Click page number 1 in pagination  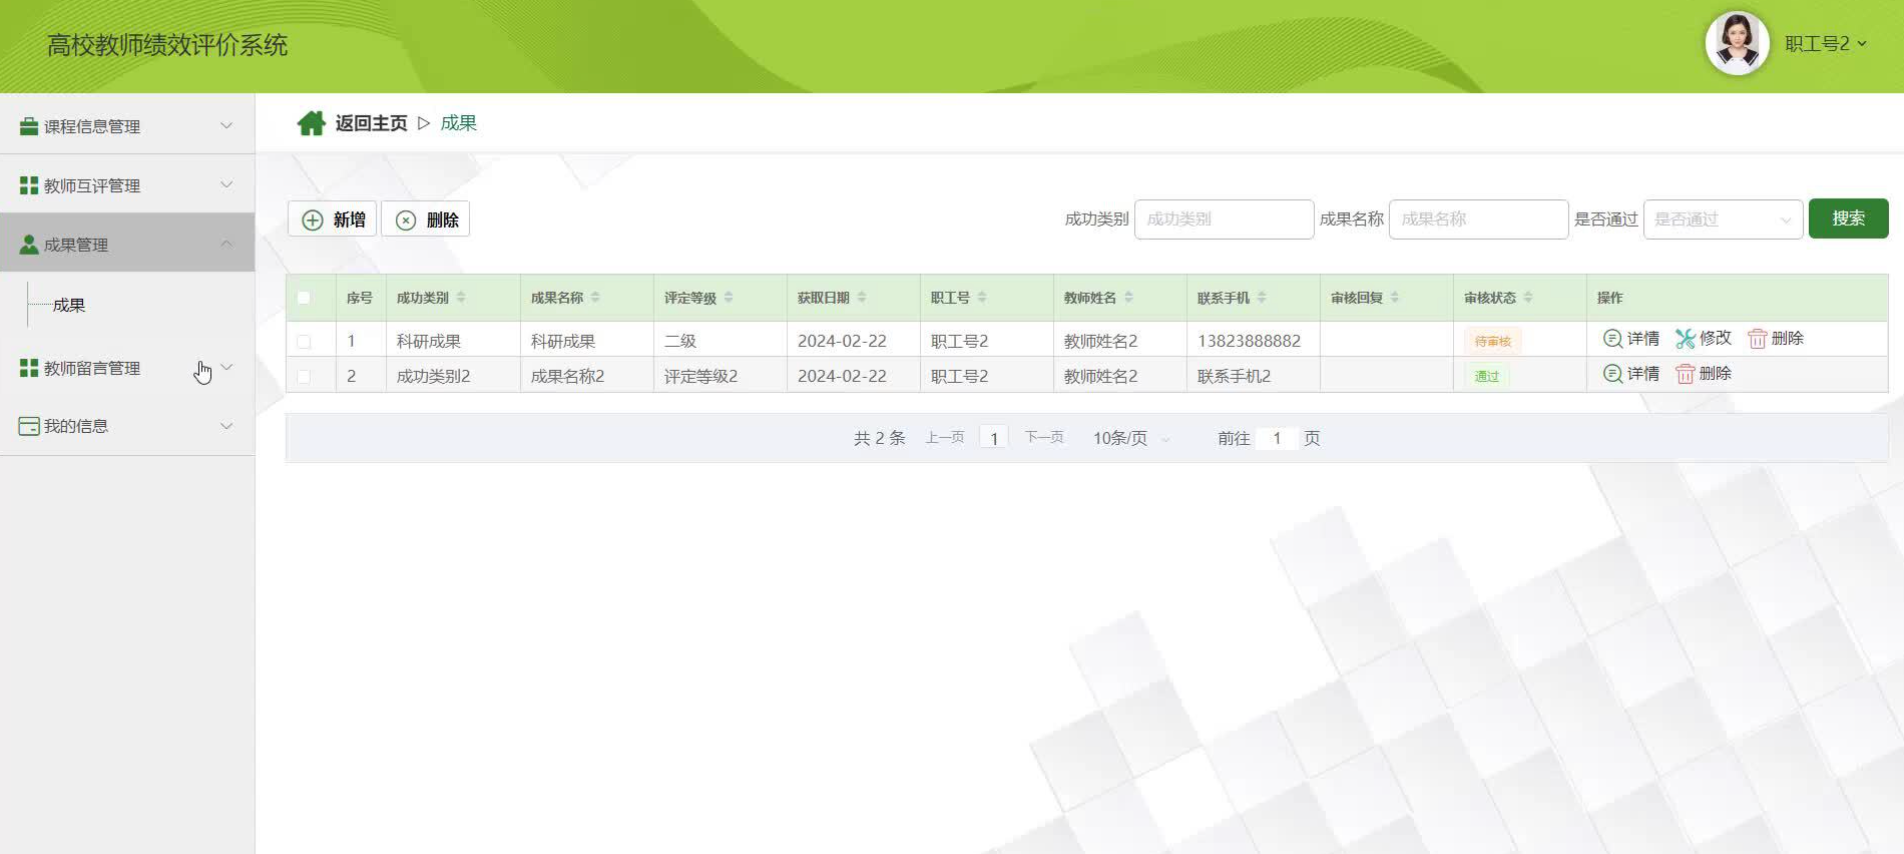click(994, 438)
